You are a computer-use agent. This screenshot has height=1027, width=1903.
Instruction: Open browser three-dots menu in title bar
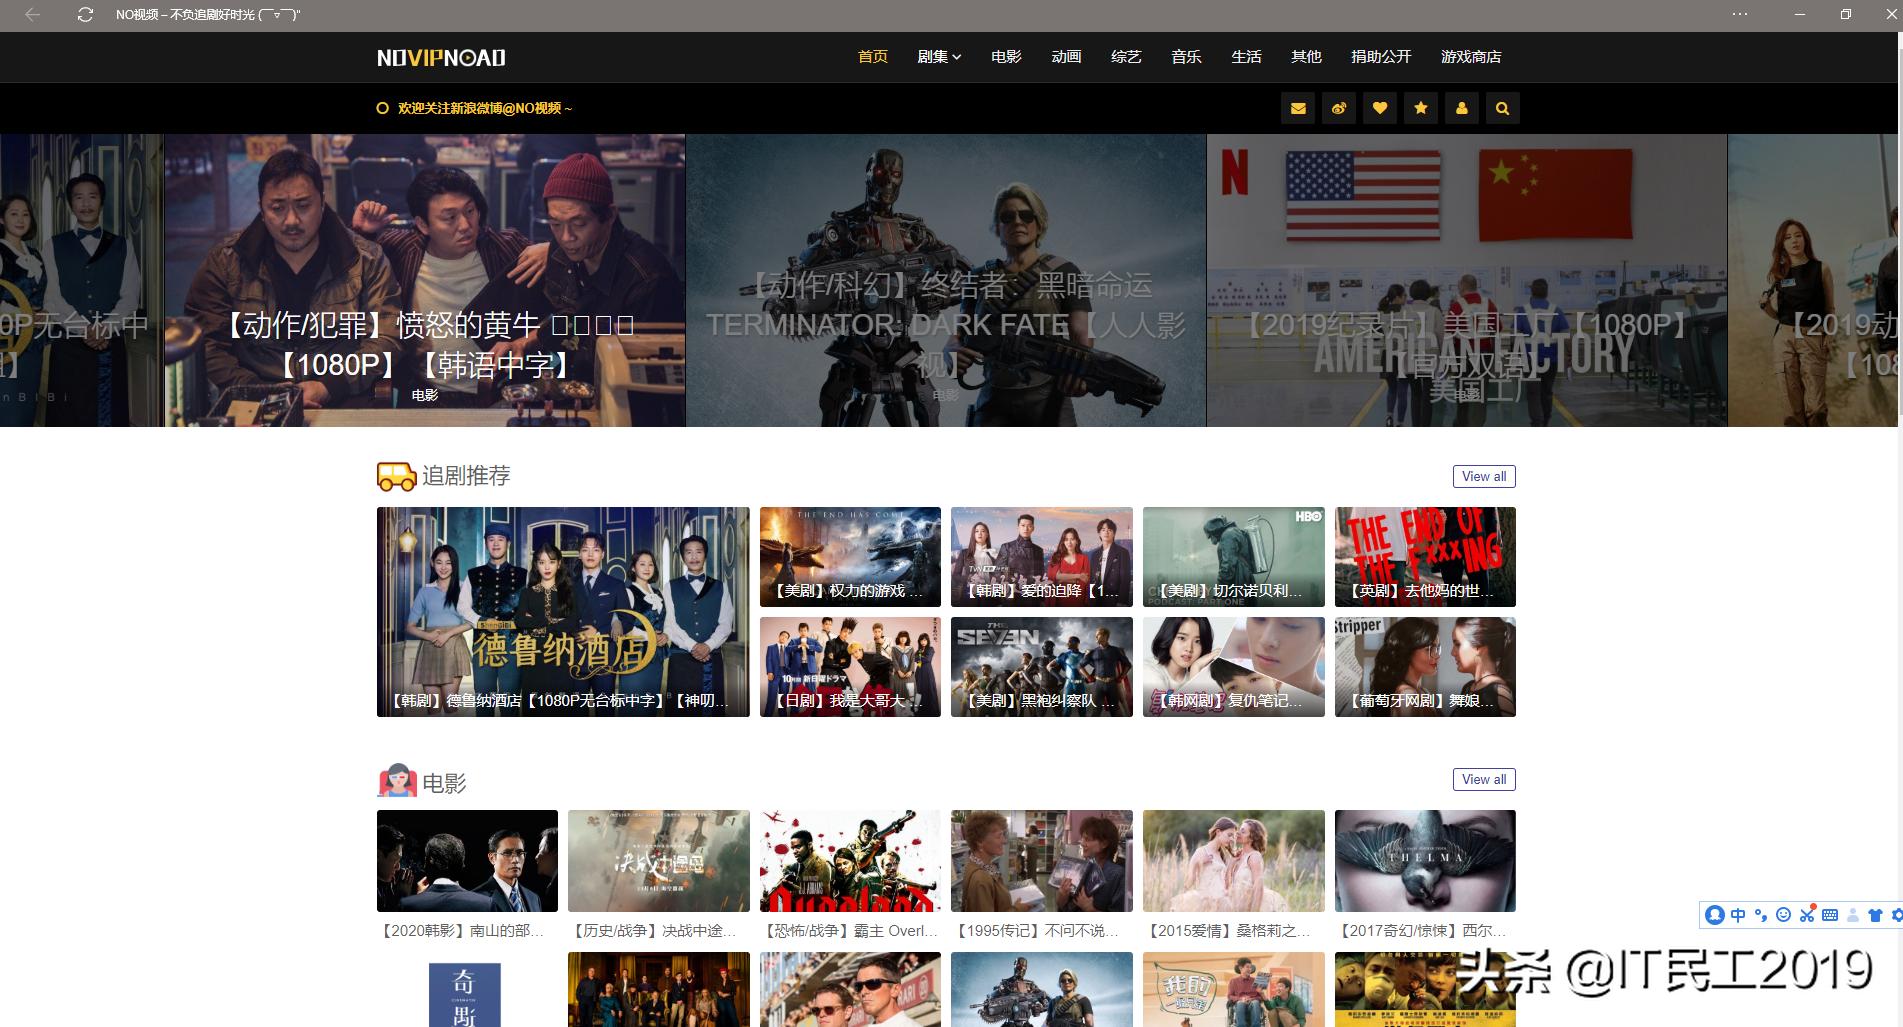click(x=1740, y=15)
